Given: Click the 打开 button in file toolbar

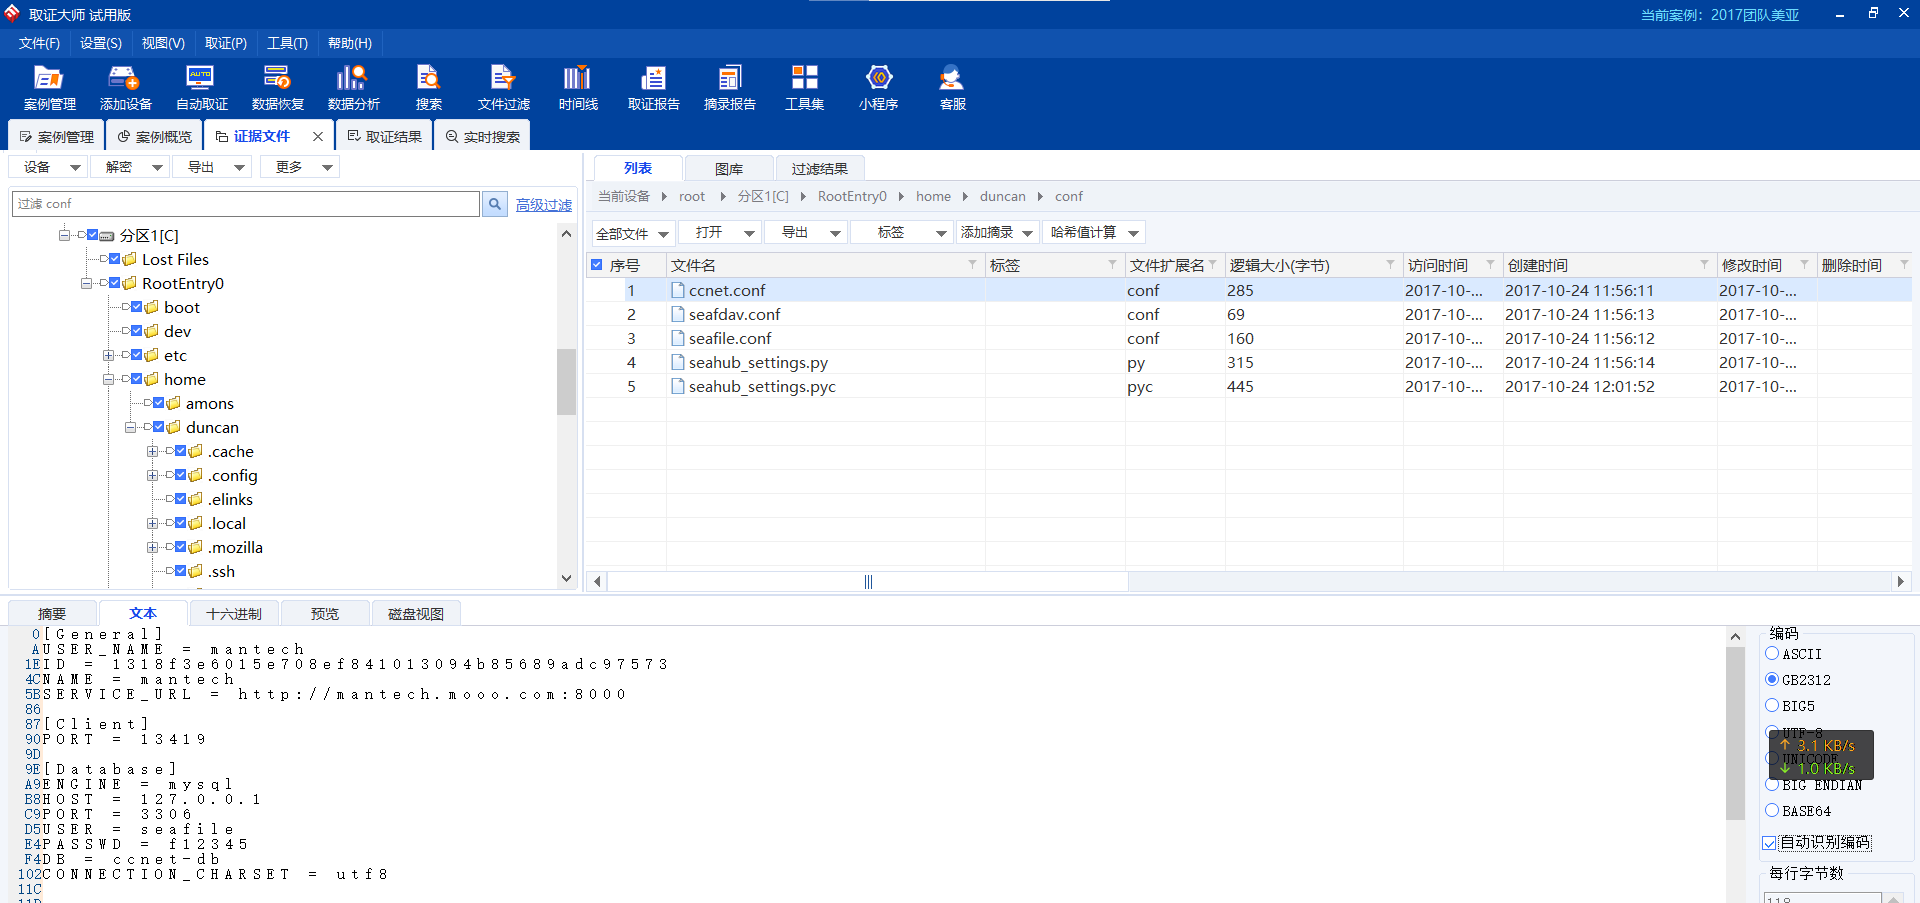Looking at the screenshot, I should point(720,232).
